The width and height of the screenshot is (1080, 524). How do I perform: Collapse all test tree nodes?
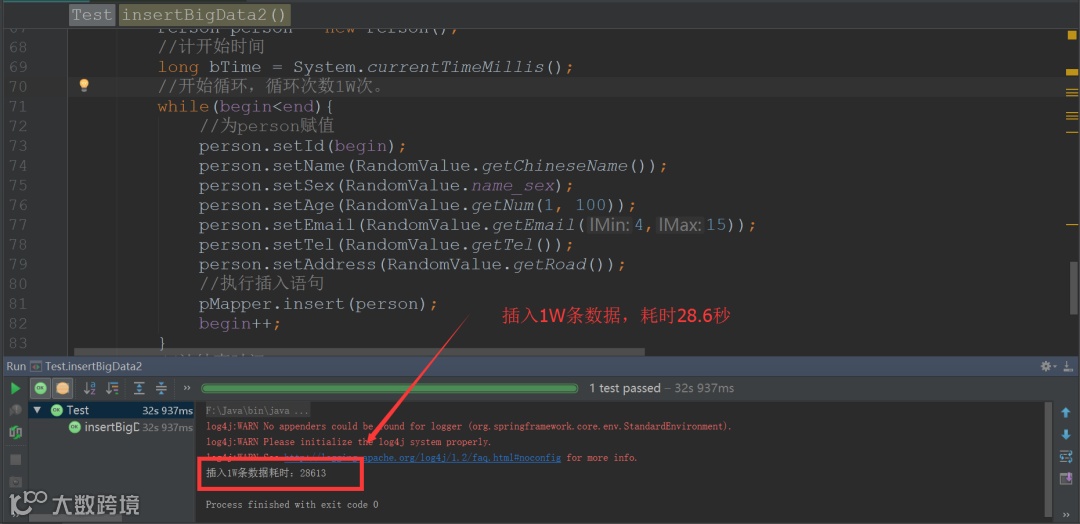tap(161, 388)
